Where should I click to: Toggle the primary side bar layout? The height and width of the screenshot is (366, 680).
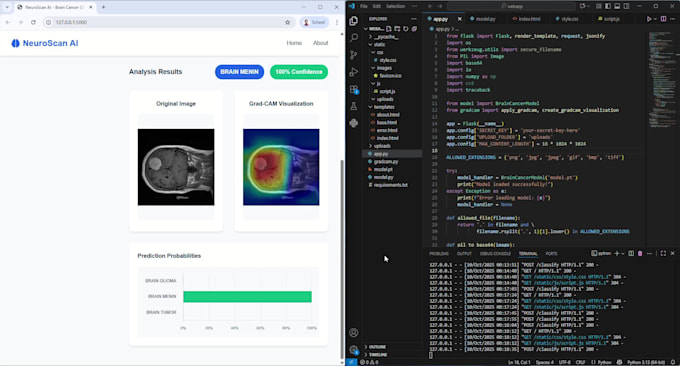pyautogui.click(x=608, y=6)
